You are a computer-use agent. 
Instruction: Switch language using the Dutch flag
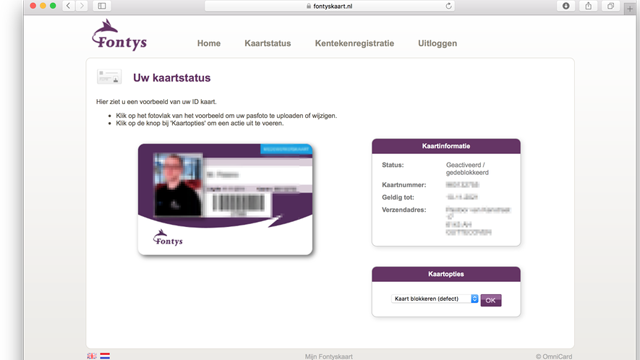click(x=105, y=356)
